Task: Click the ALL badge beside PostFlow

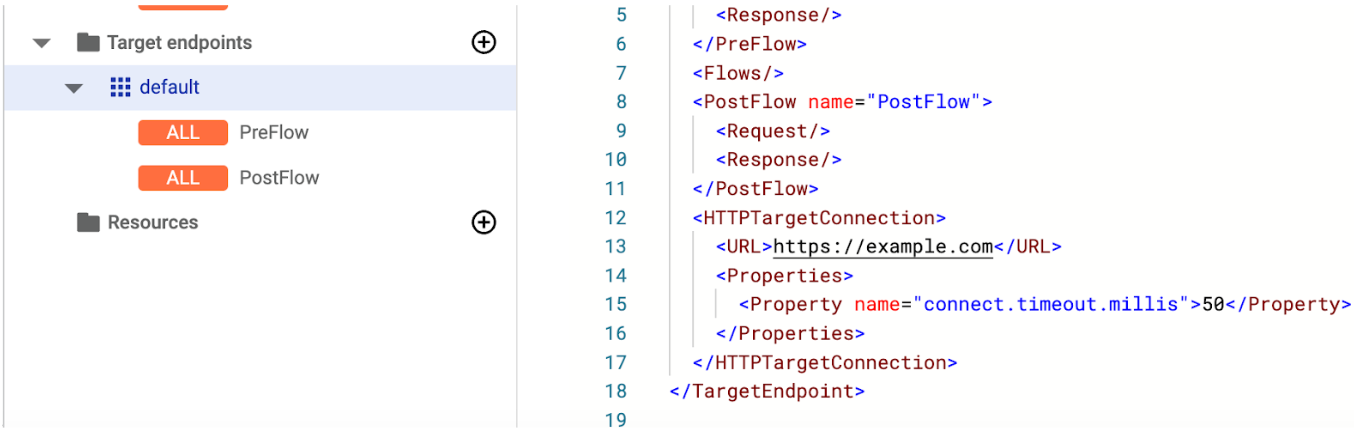Action: point(183,178)
